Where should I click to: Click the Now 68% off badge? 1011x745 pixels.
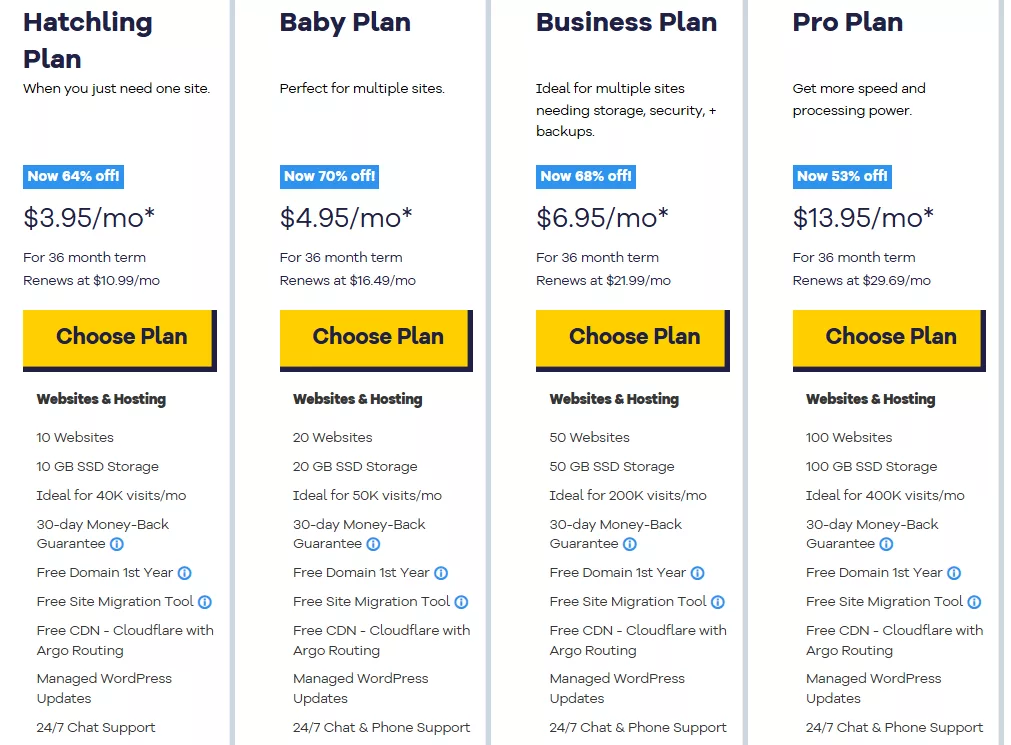(x=585, y=176)
